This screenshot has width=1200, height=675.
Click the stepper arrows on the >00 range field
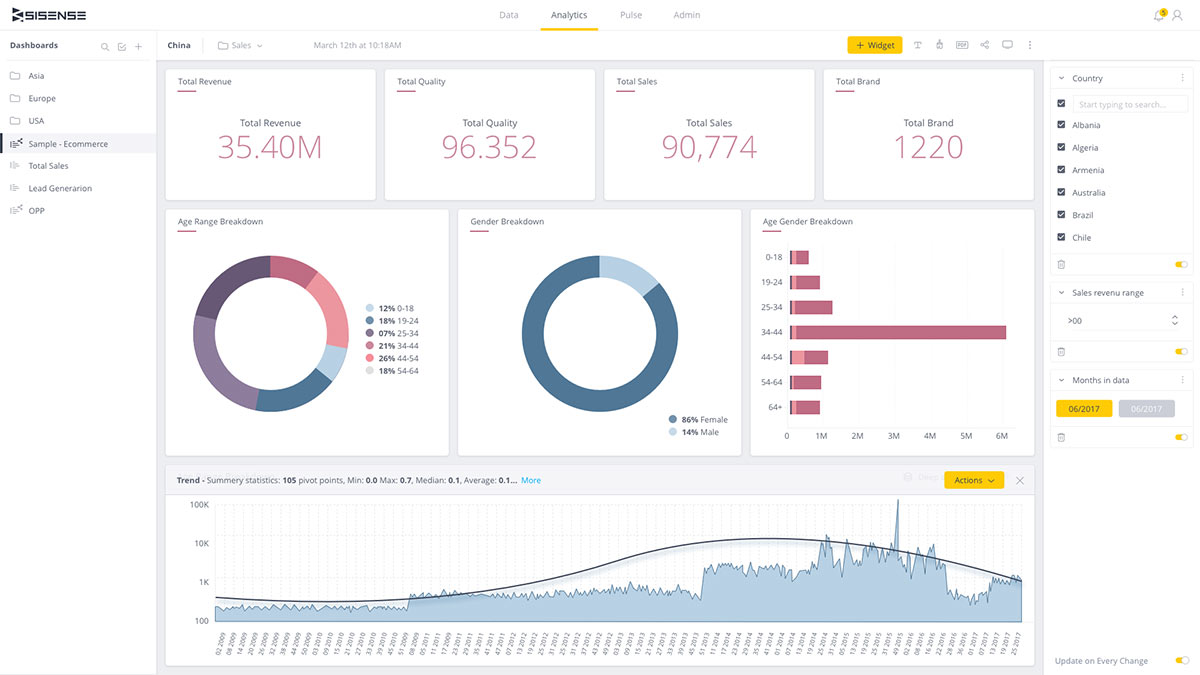click(1174, 320)
